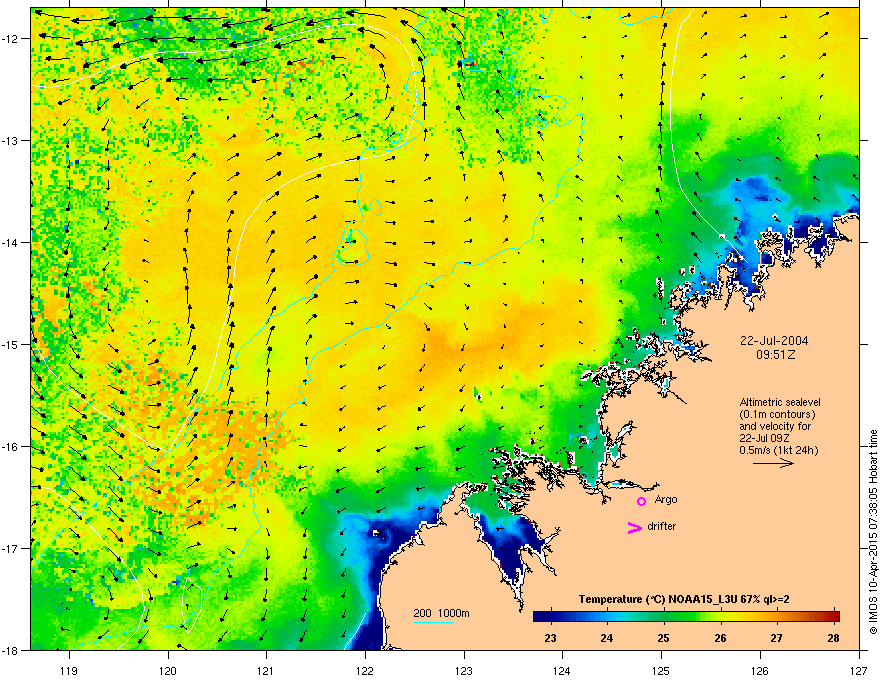Click latitude axis label -18

10,650
